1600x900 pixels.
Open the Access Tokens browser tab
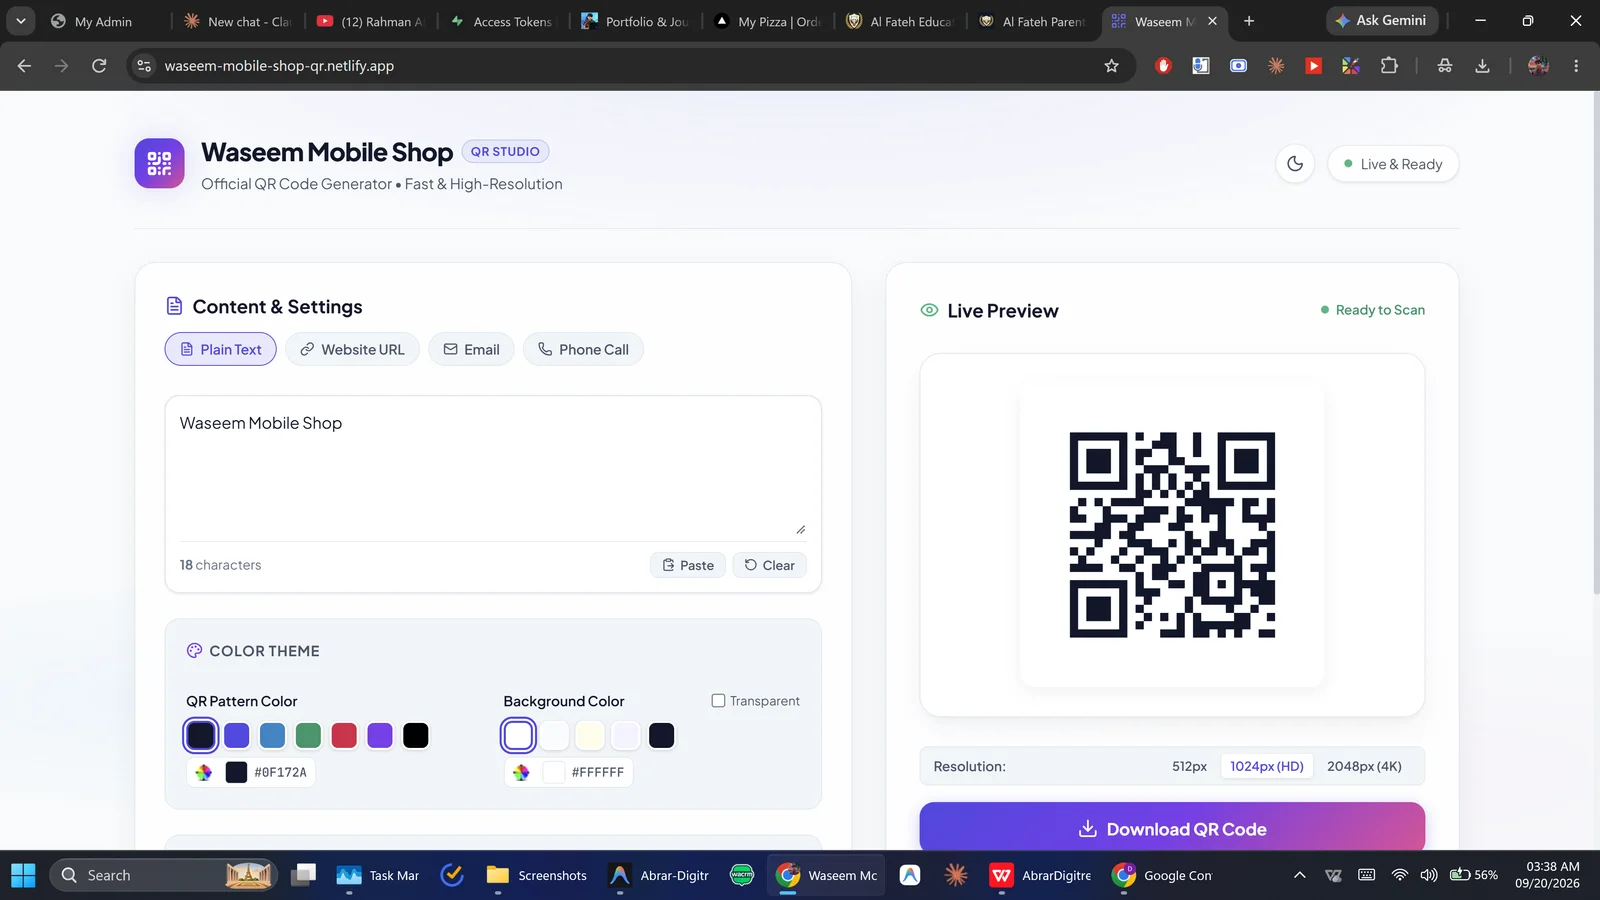(x=503, y=21)
